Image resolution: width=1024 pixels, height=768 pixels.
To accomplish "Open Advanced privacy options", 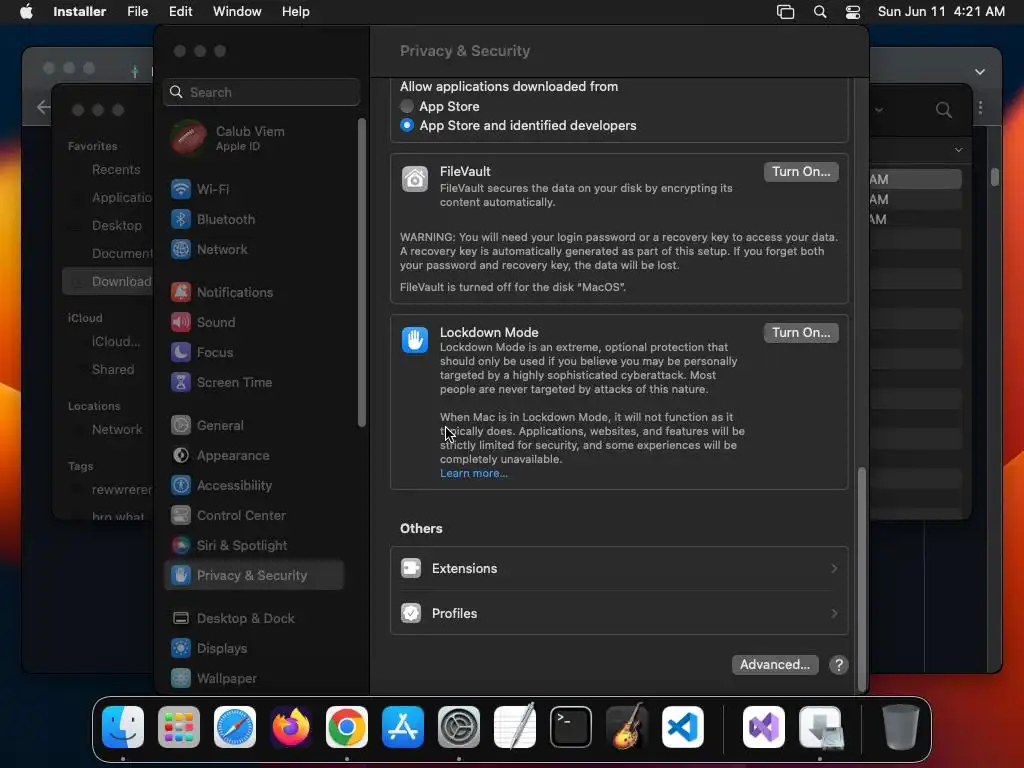I will (775, 665).
